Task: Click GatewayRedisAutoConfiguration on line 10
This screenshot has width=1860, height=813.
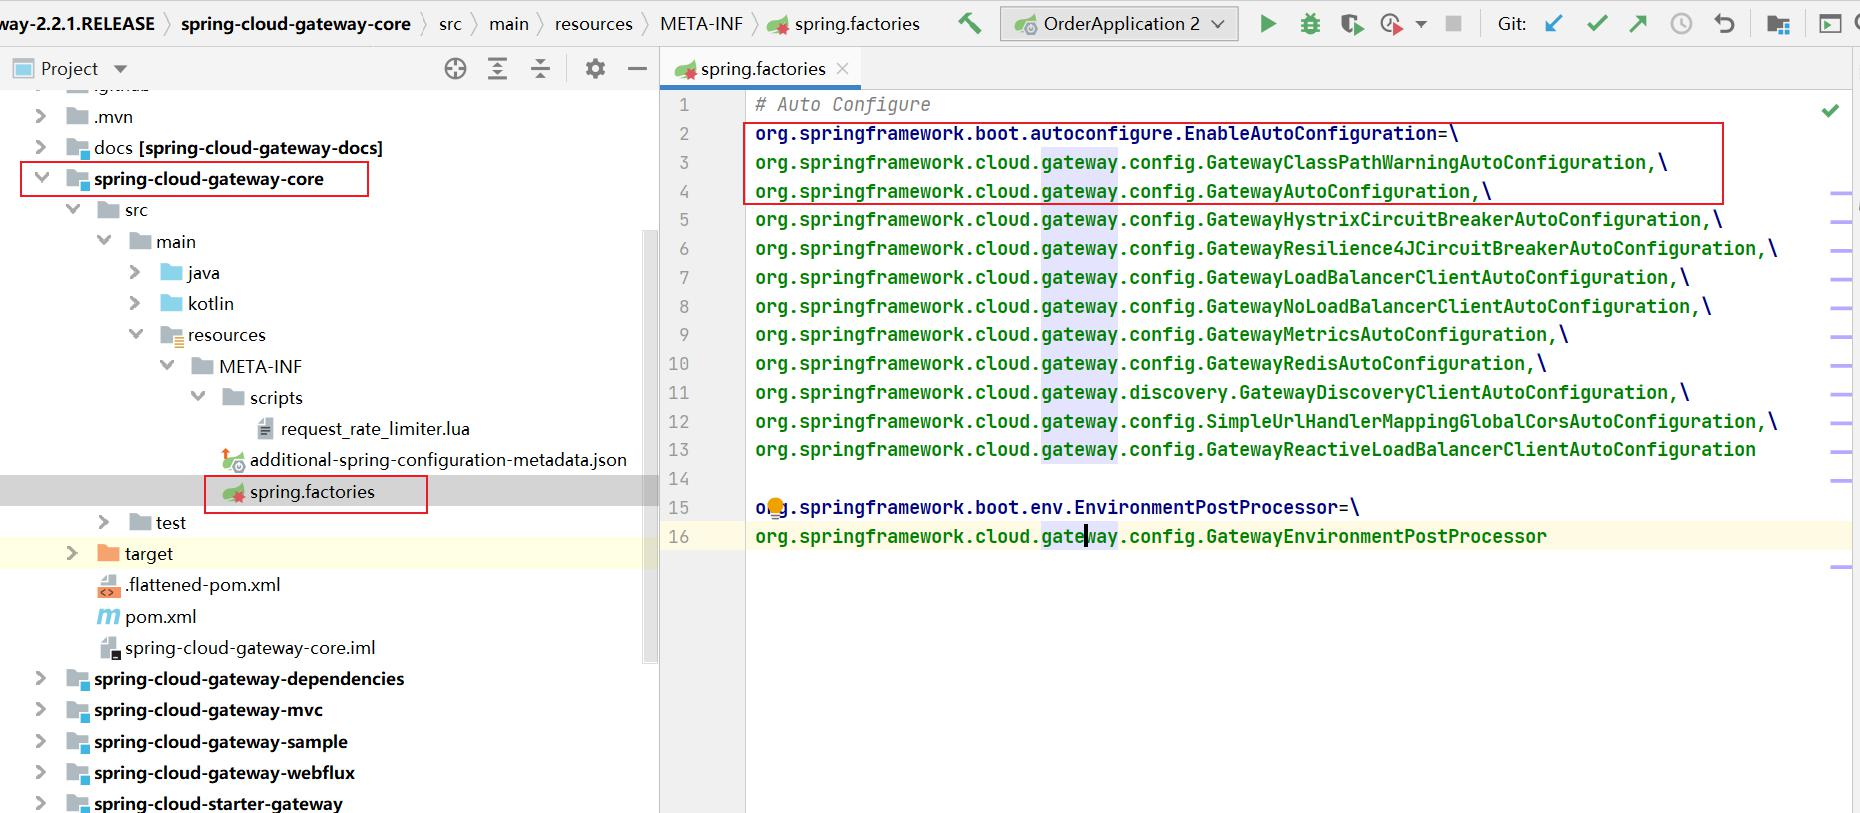Action: (x=1365, y=363)
